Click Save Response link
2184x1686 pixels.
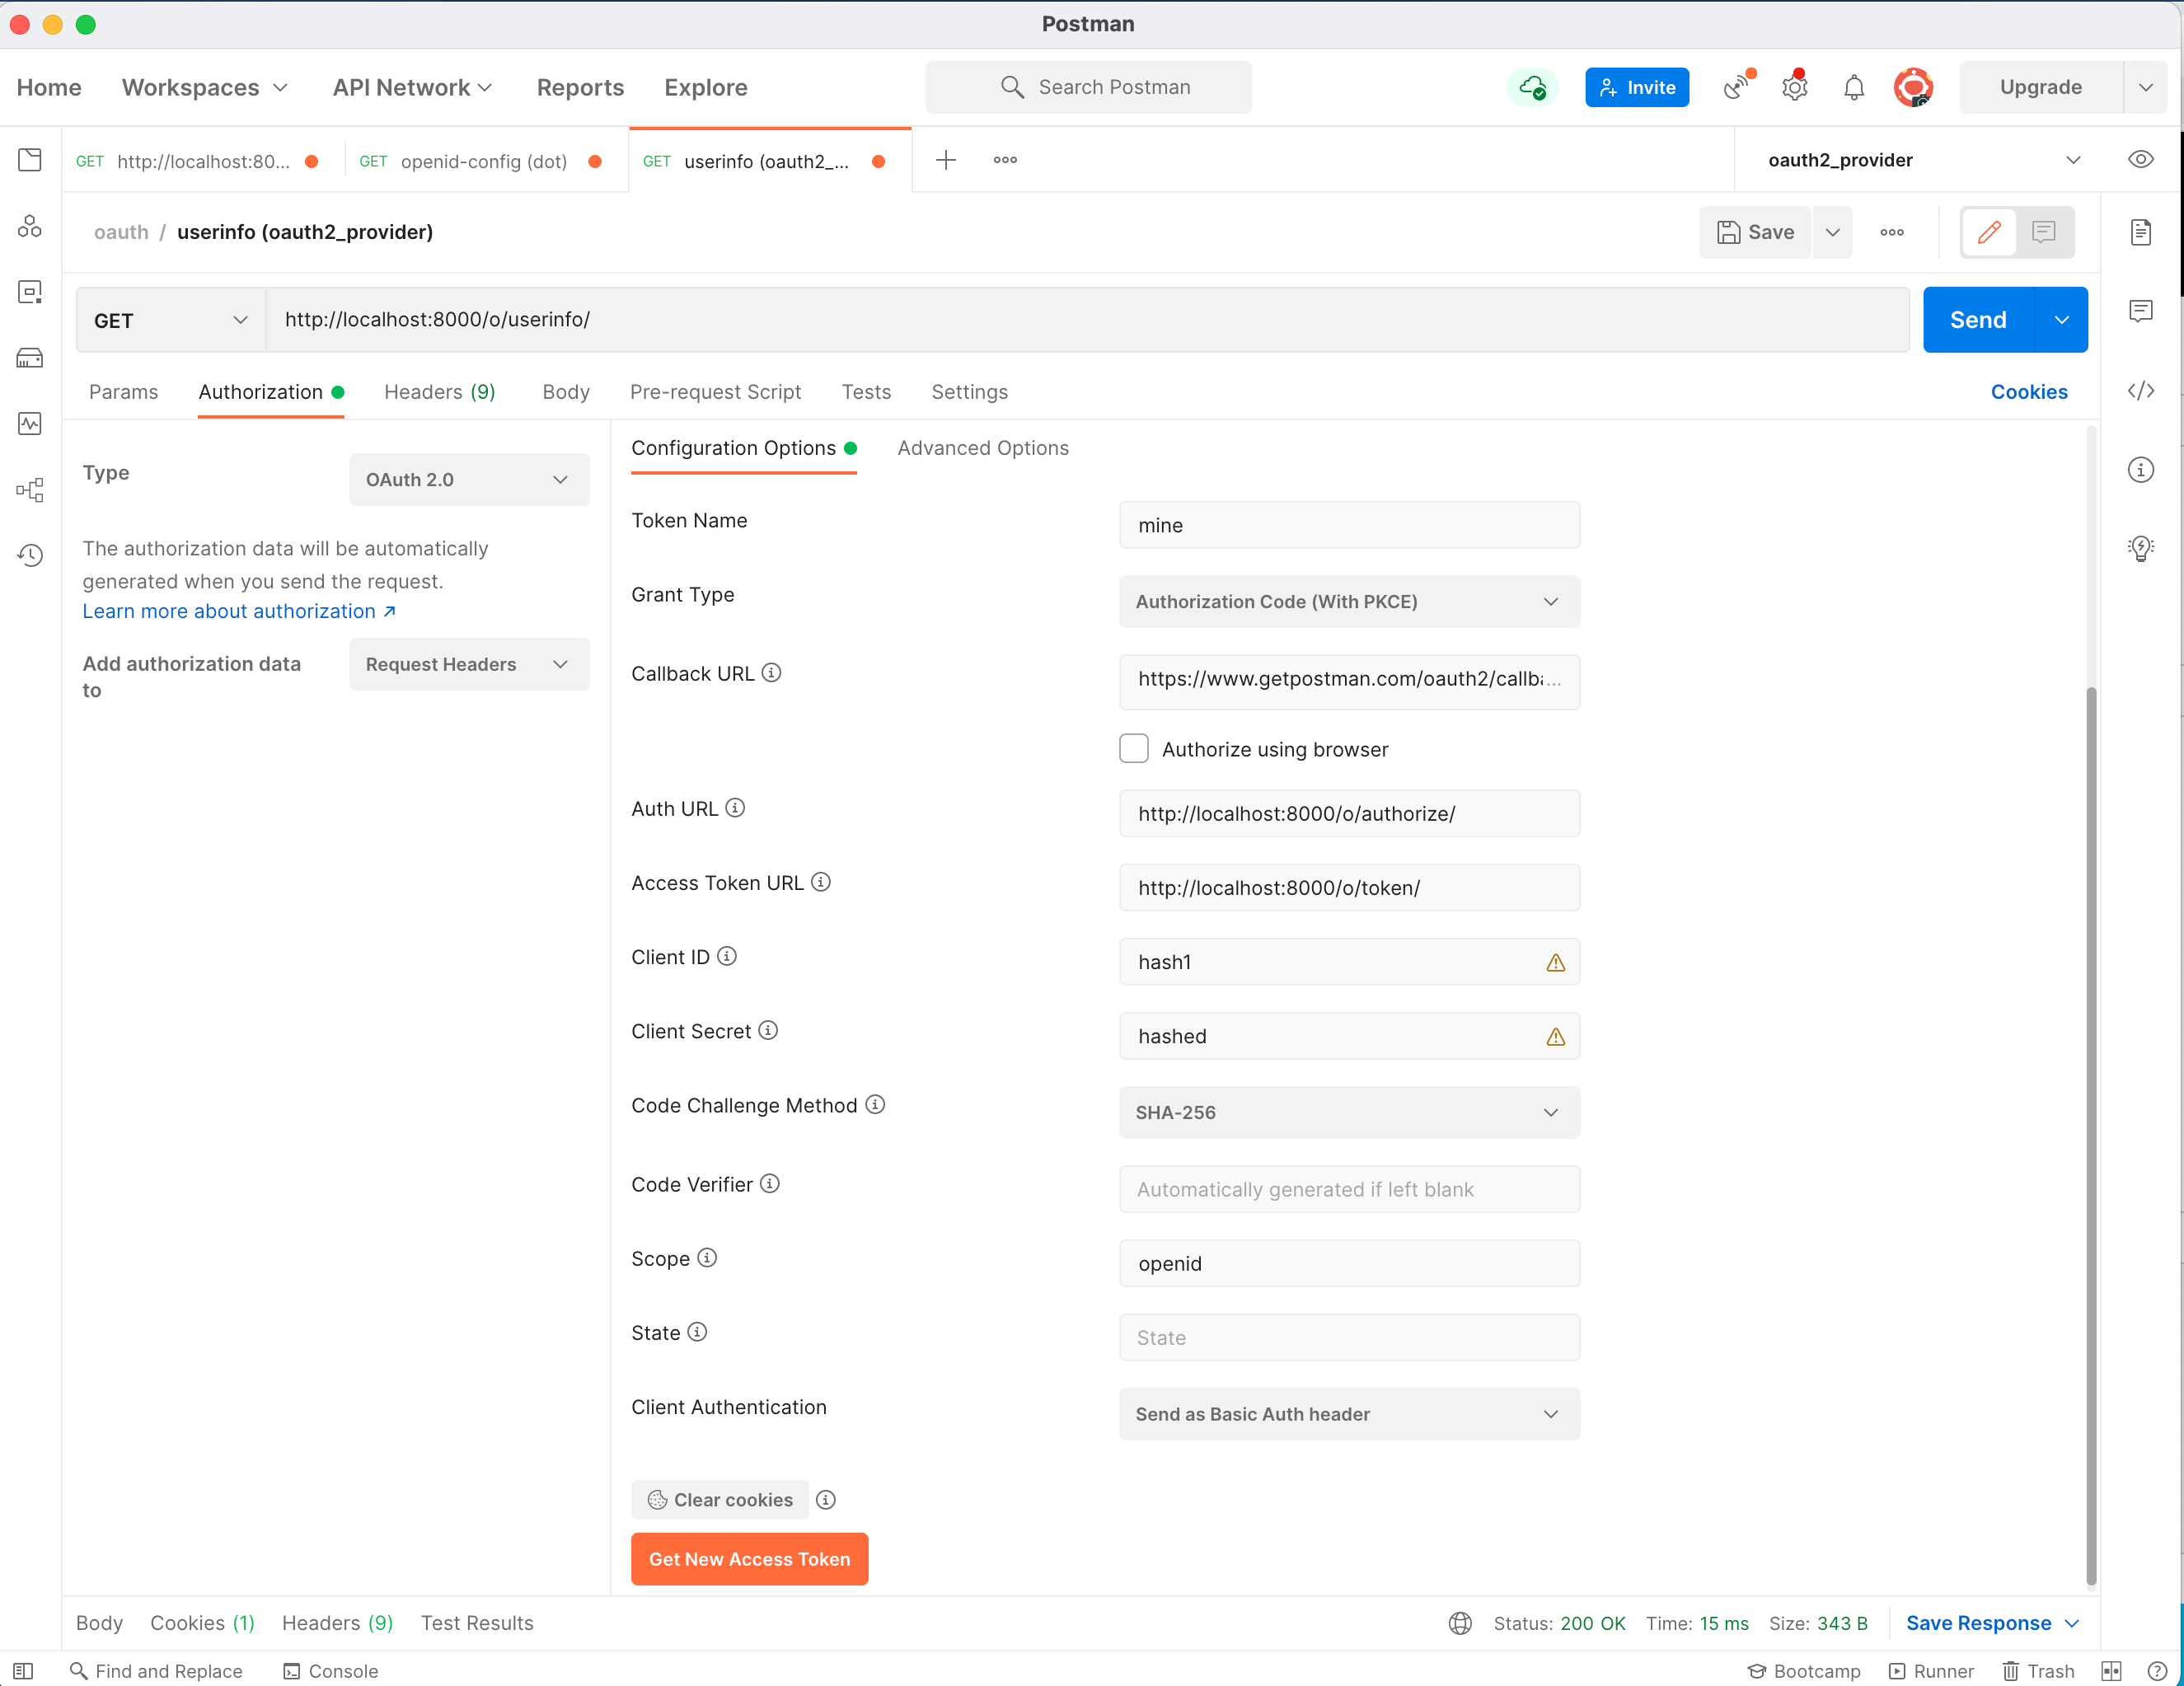[1978, 1623]
